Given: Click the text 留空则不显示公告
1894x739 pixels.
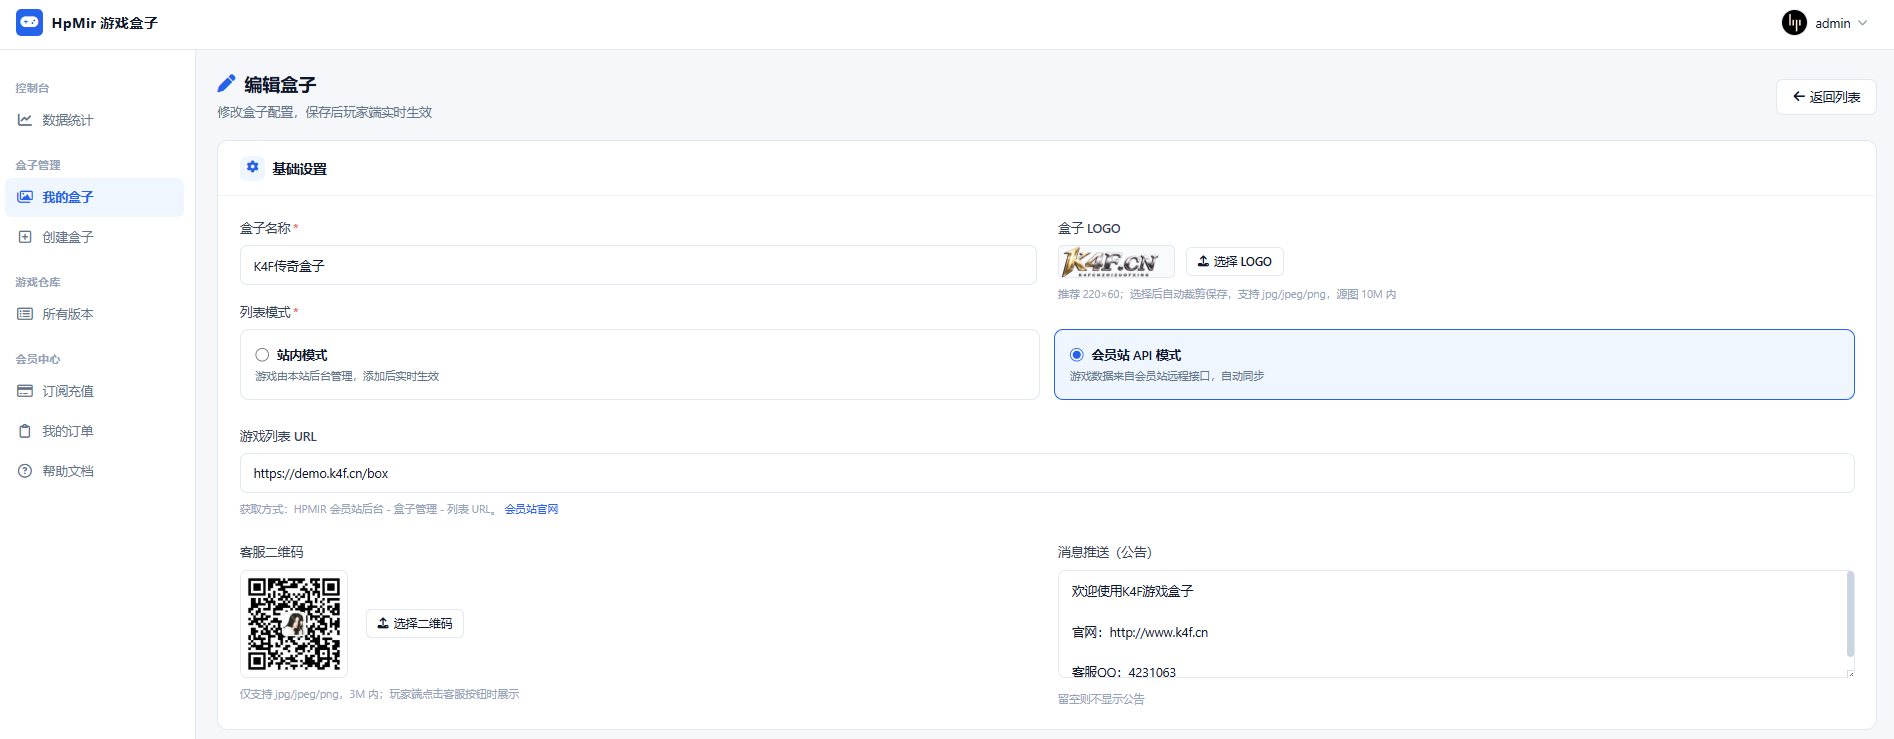Looking at the screenshot, I should [1101, 699].
